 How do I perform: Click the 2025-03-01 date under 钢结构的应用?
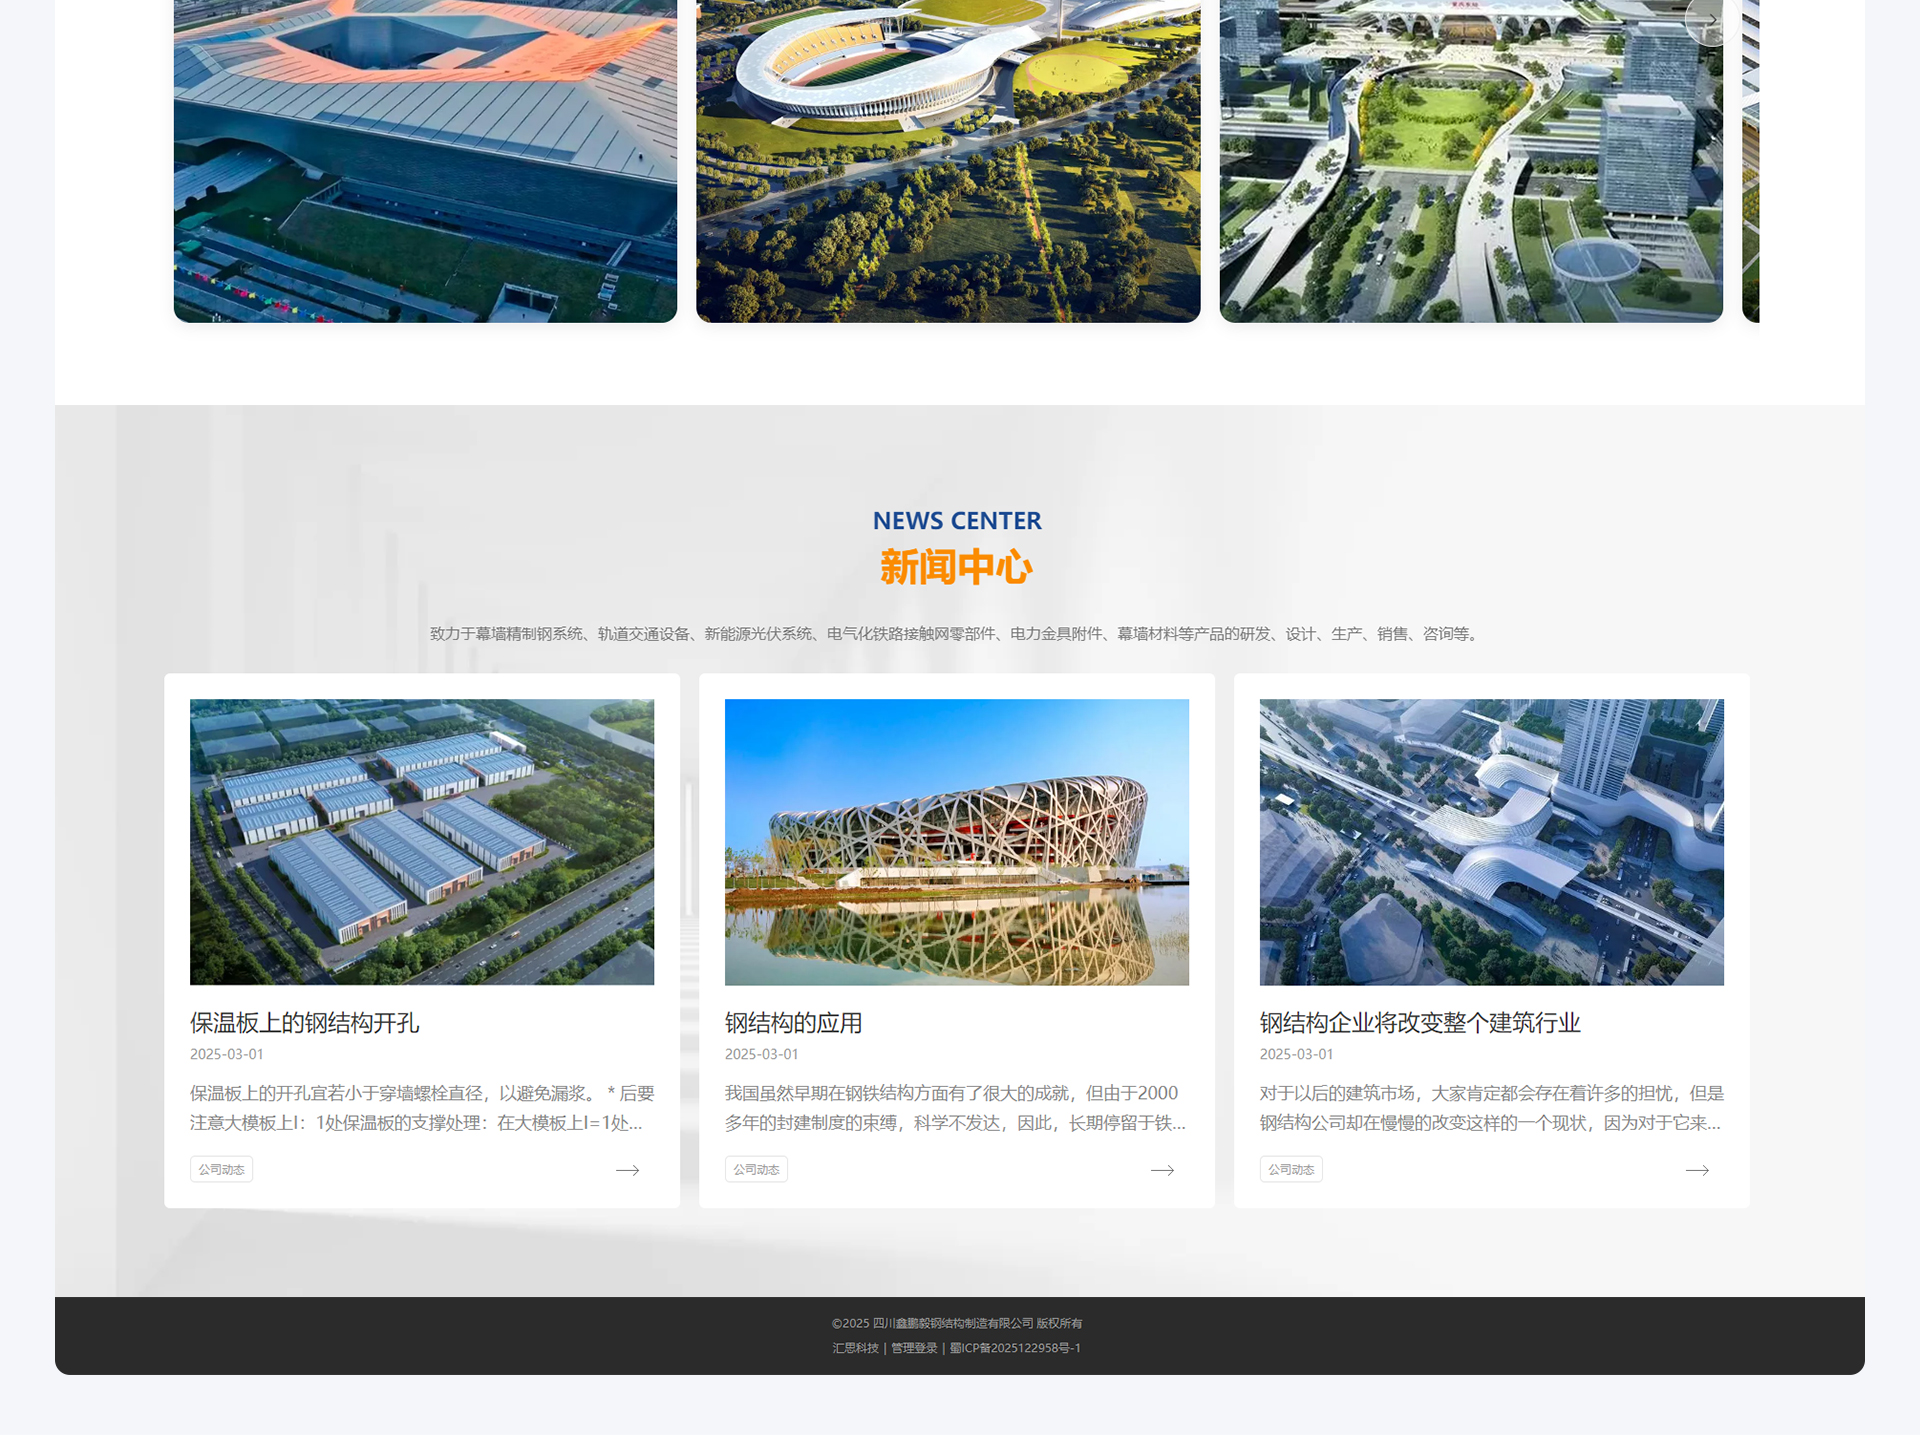point(762,1054)
